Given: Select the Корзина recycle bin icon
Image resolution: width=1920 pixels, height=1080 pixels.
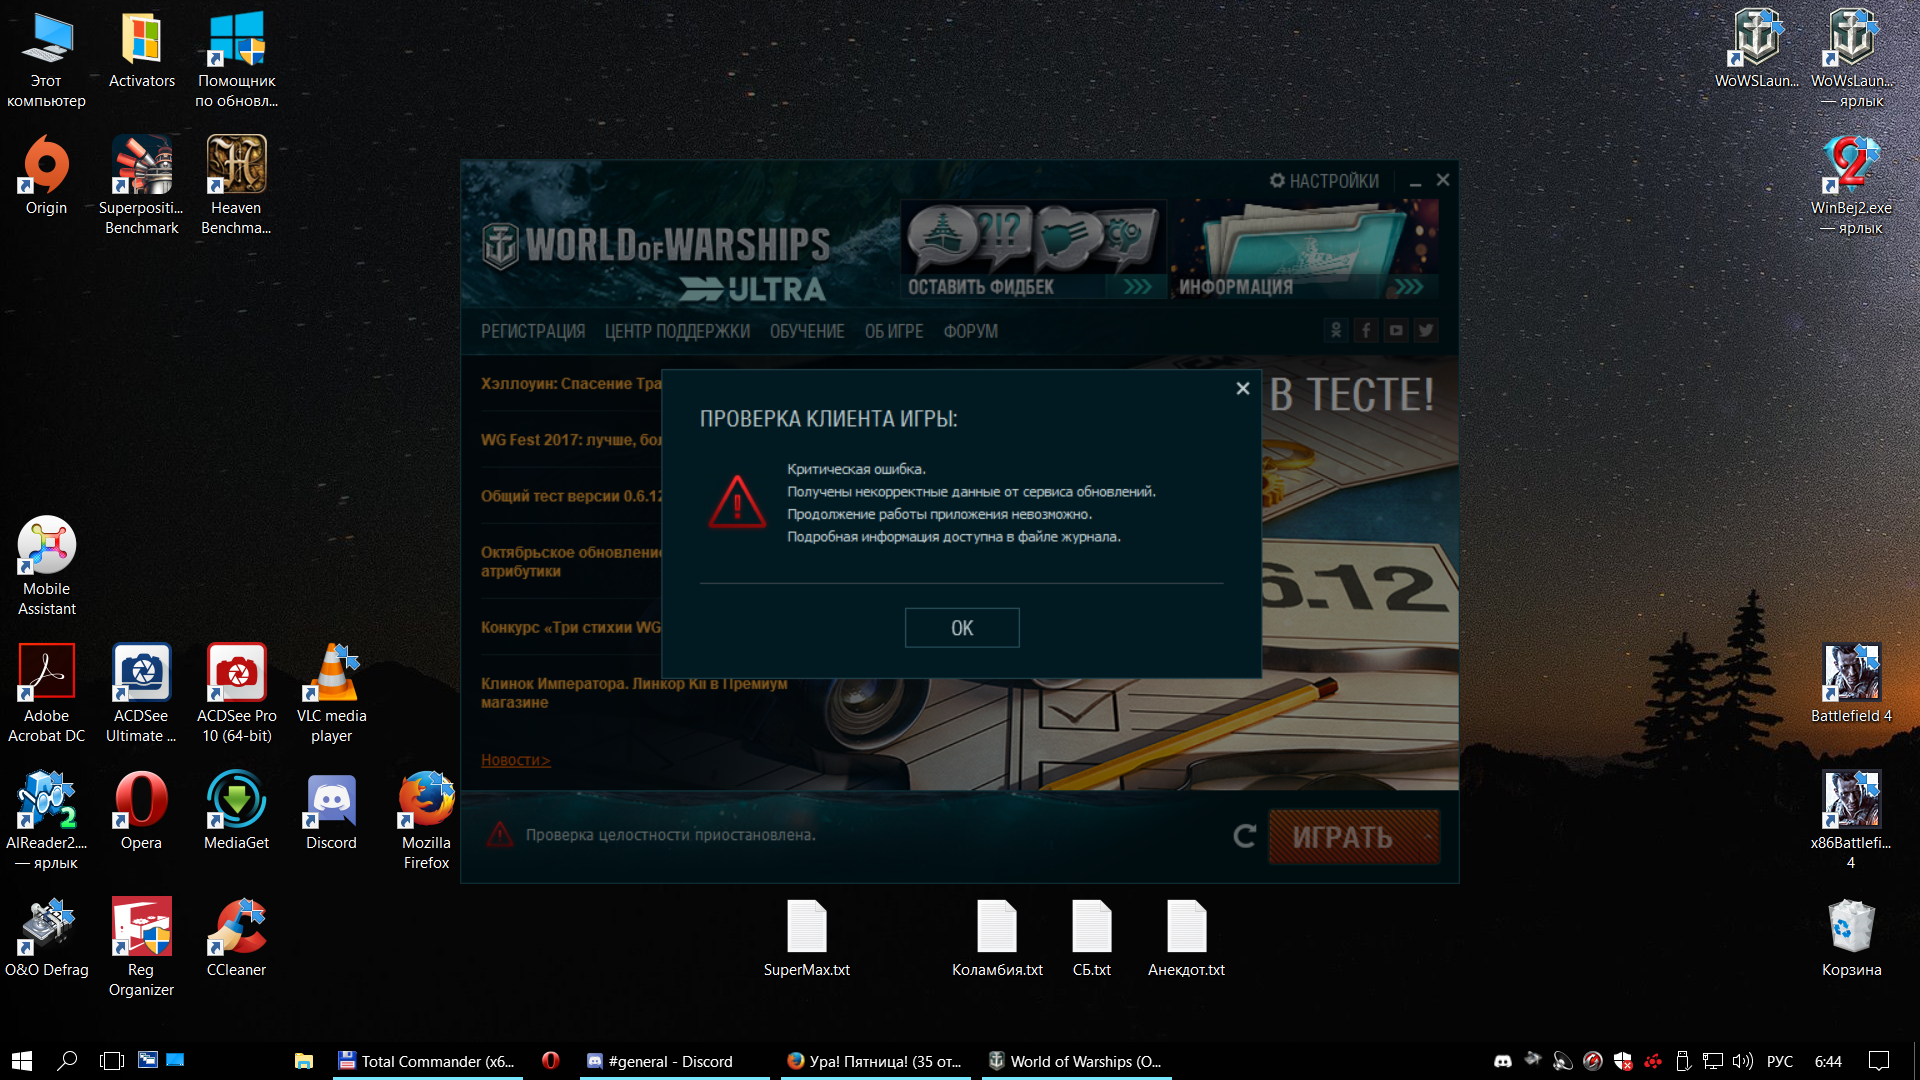Looking at the screenshot, I should 1851,938.
